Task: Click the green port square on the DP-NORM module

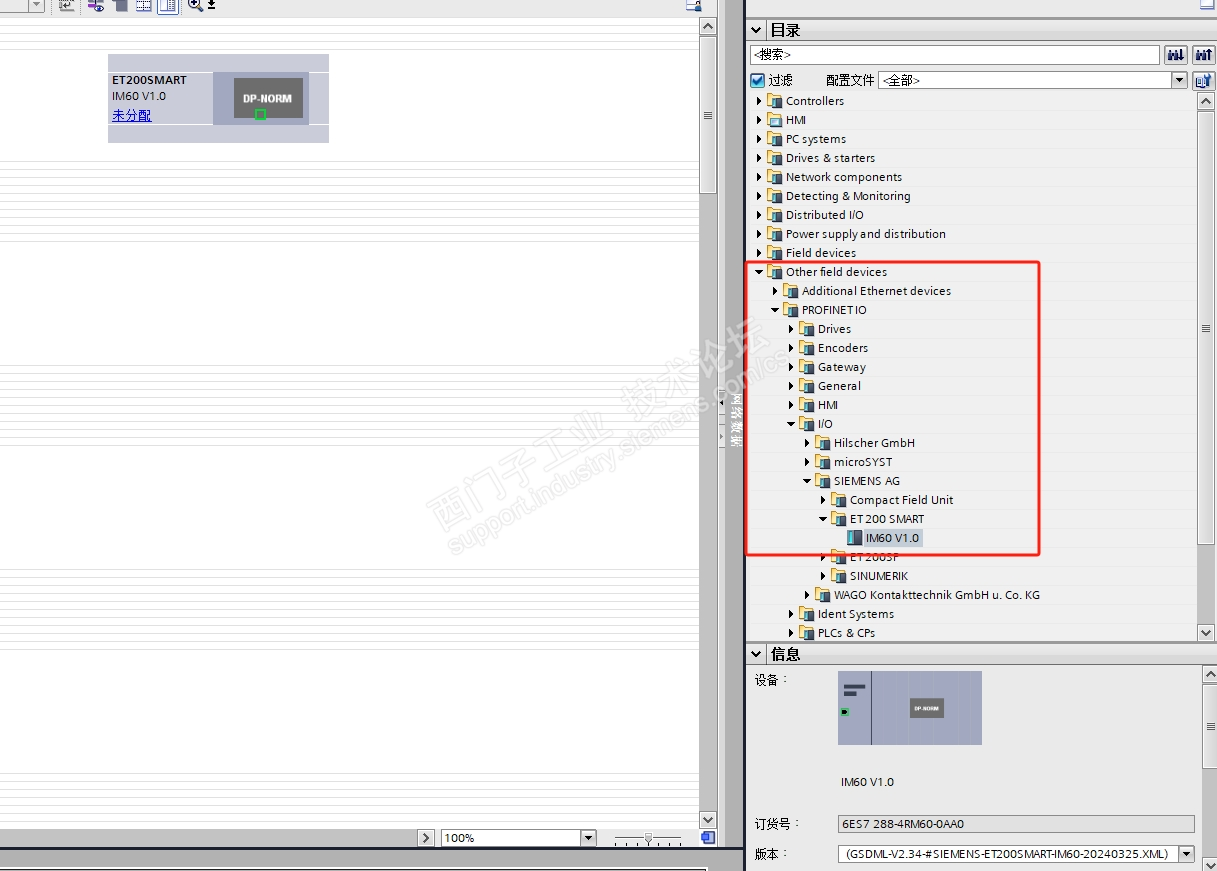Action: point(260,114)
